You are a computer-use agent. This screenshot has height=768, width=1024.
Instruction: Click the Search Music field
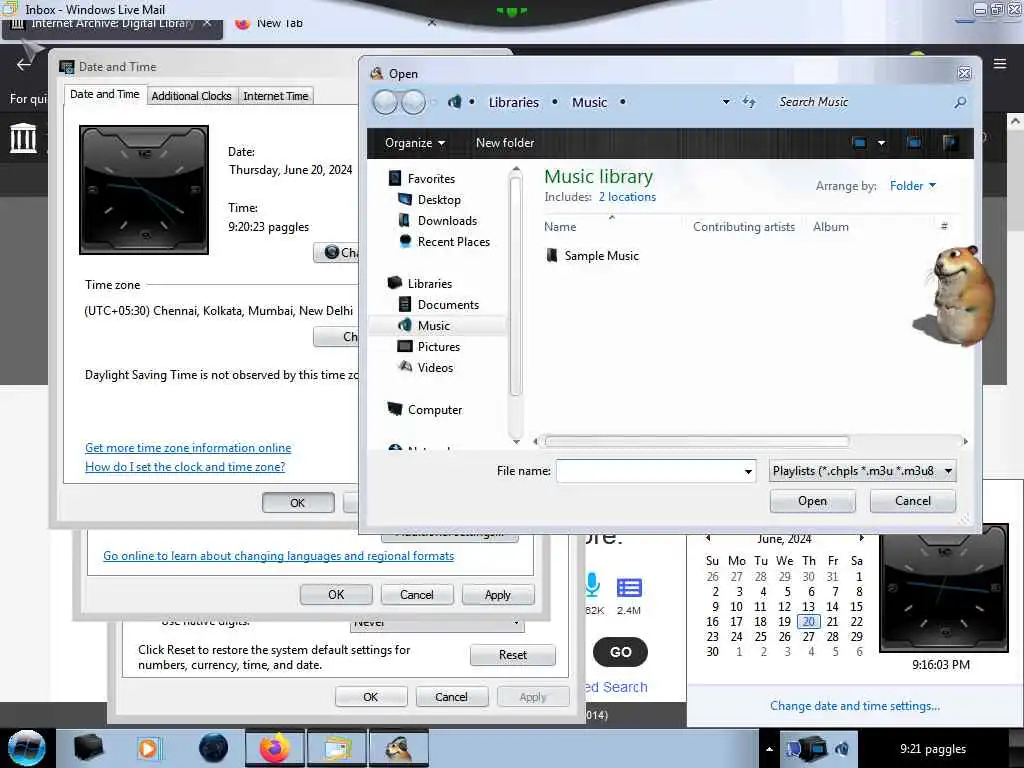861,102
